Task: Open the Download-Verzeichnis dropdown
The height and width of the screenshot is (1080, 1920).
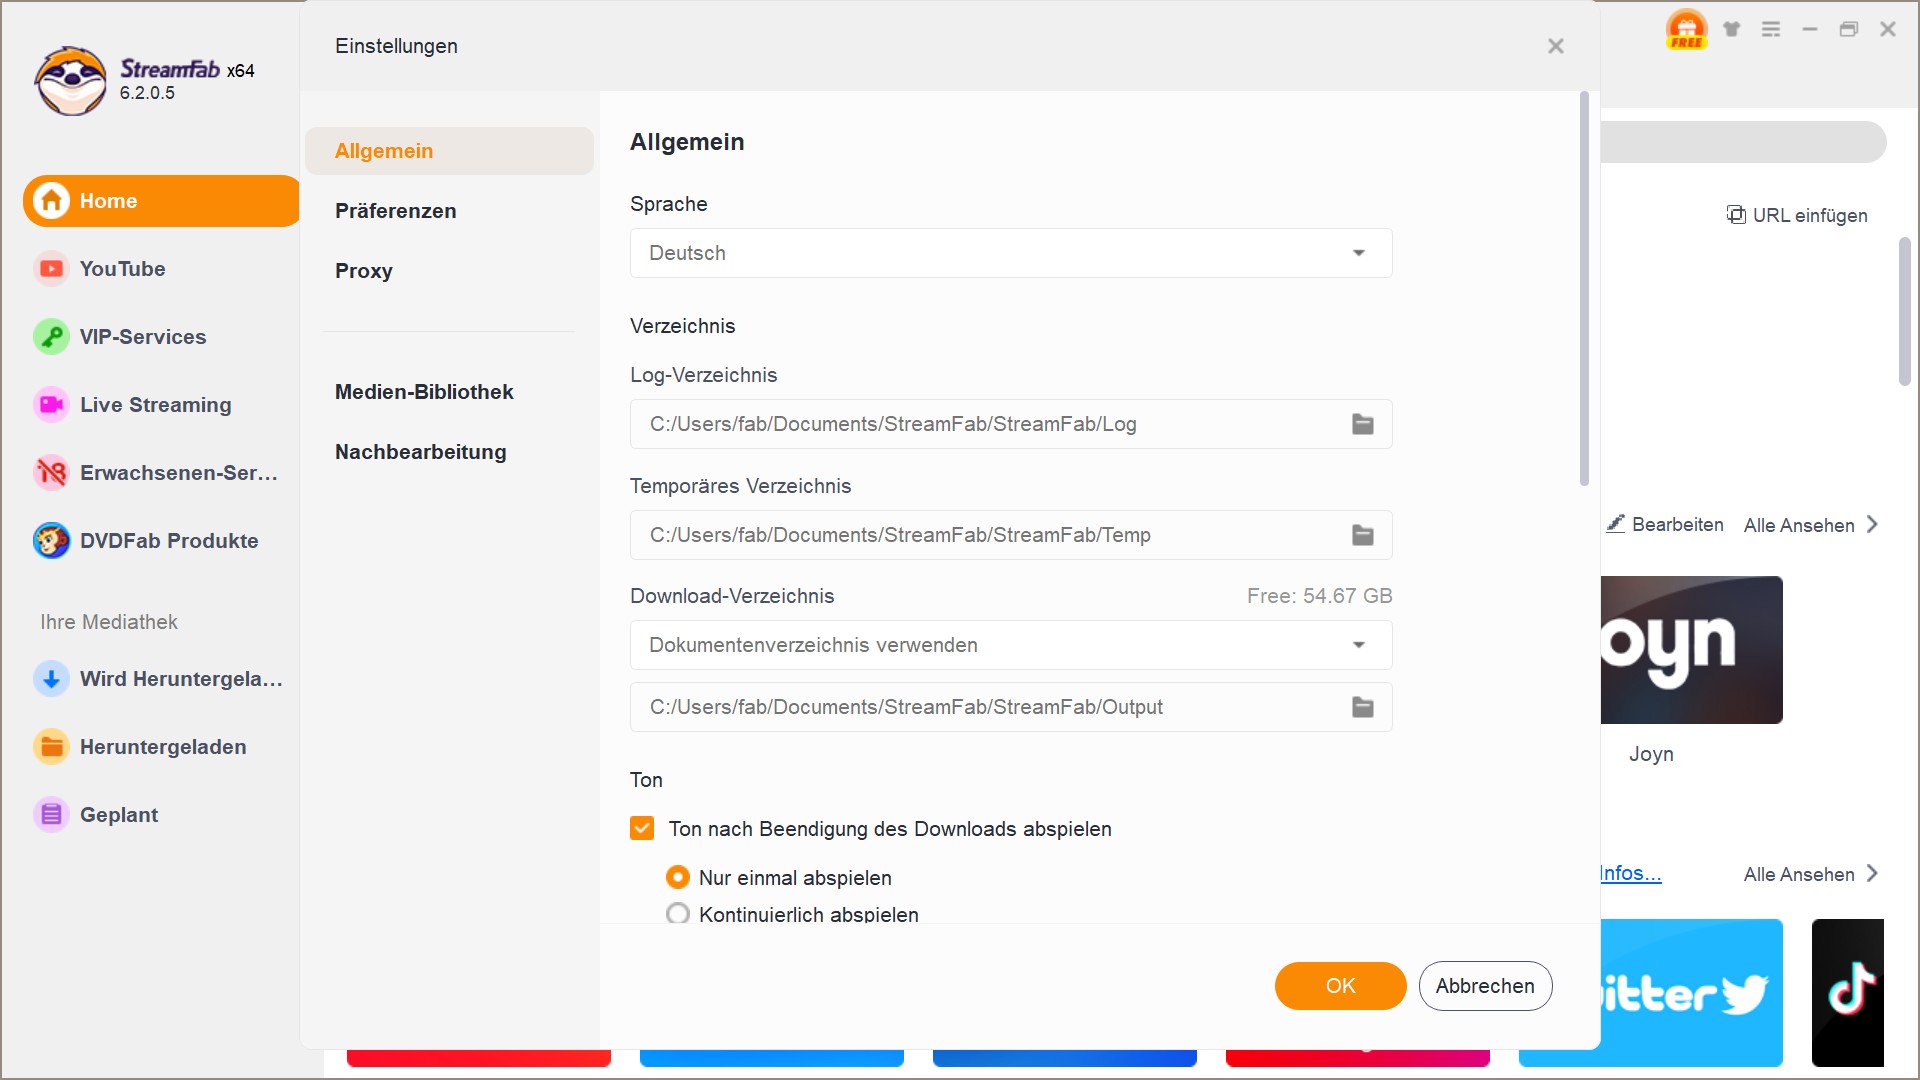Action: tap(1007, 645)
